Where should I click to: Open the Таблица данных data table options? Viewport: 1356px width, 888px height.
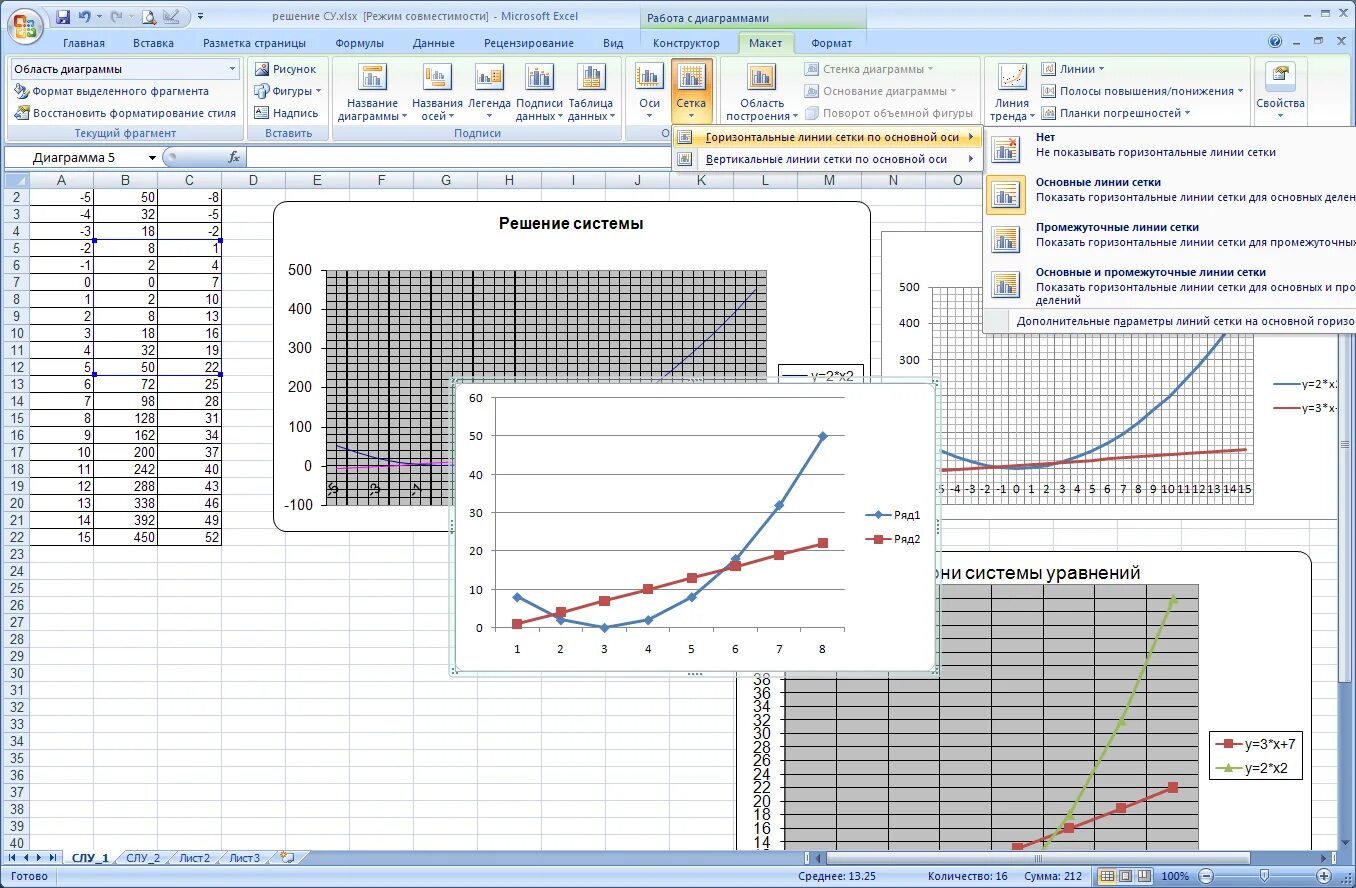(591, 93)
